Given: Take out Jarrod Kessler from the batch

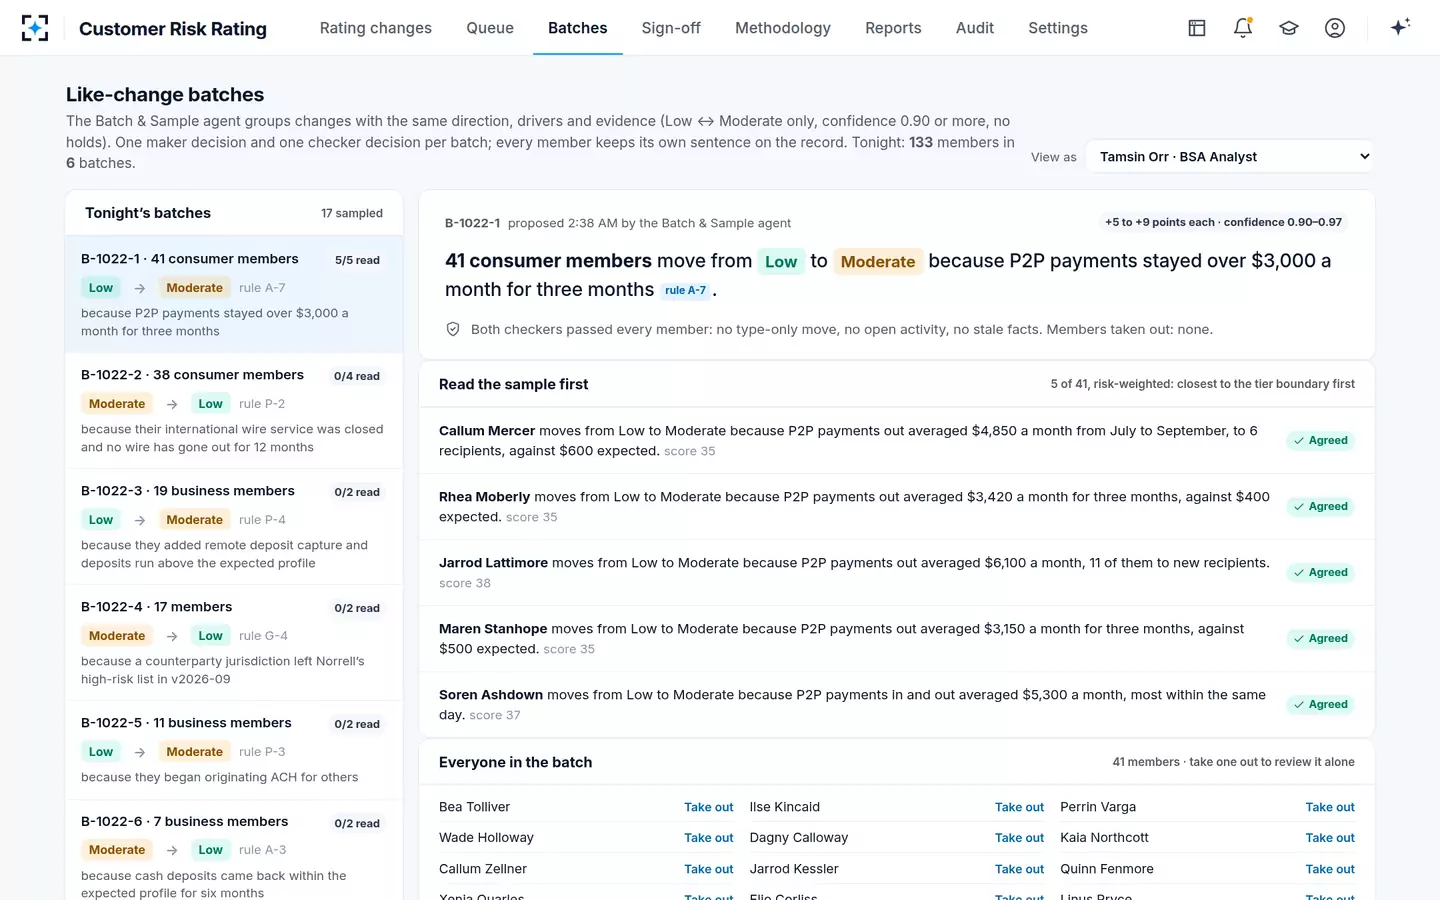Looking at the screenshot, I should point(1019,870).
